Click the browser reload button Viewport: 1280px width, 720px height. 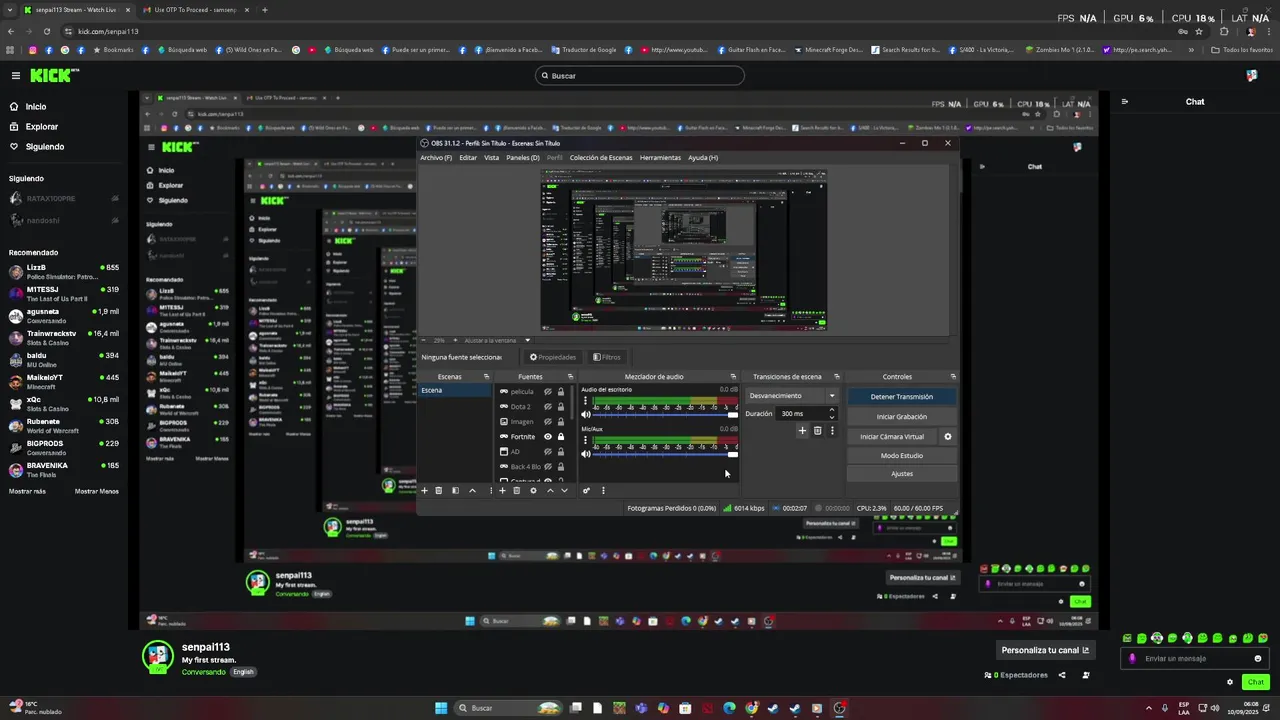(46, 31)
